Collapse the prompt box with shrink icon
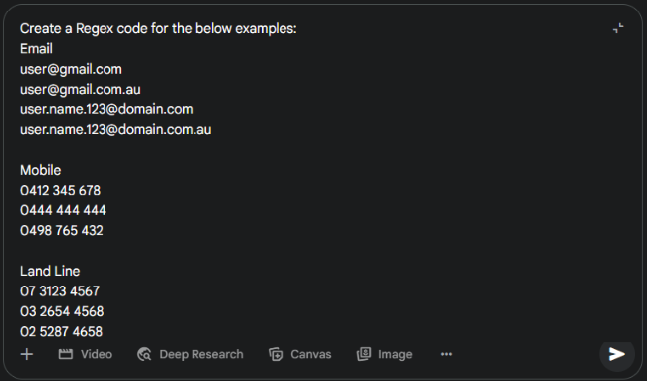 [618, 28]
